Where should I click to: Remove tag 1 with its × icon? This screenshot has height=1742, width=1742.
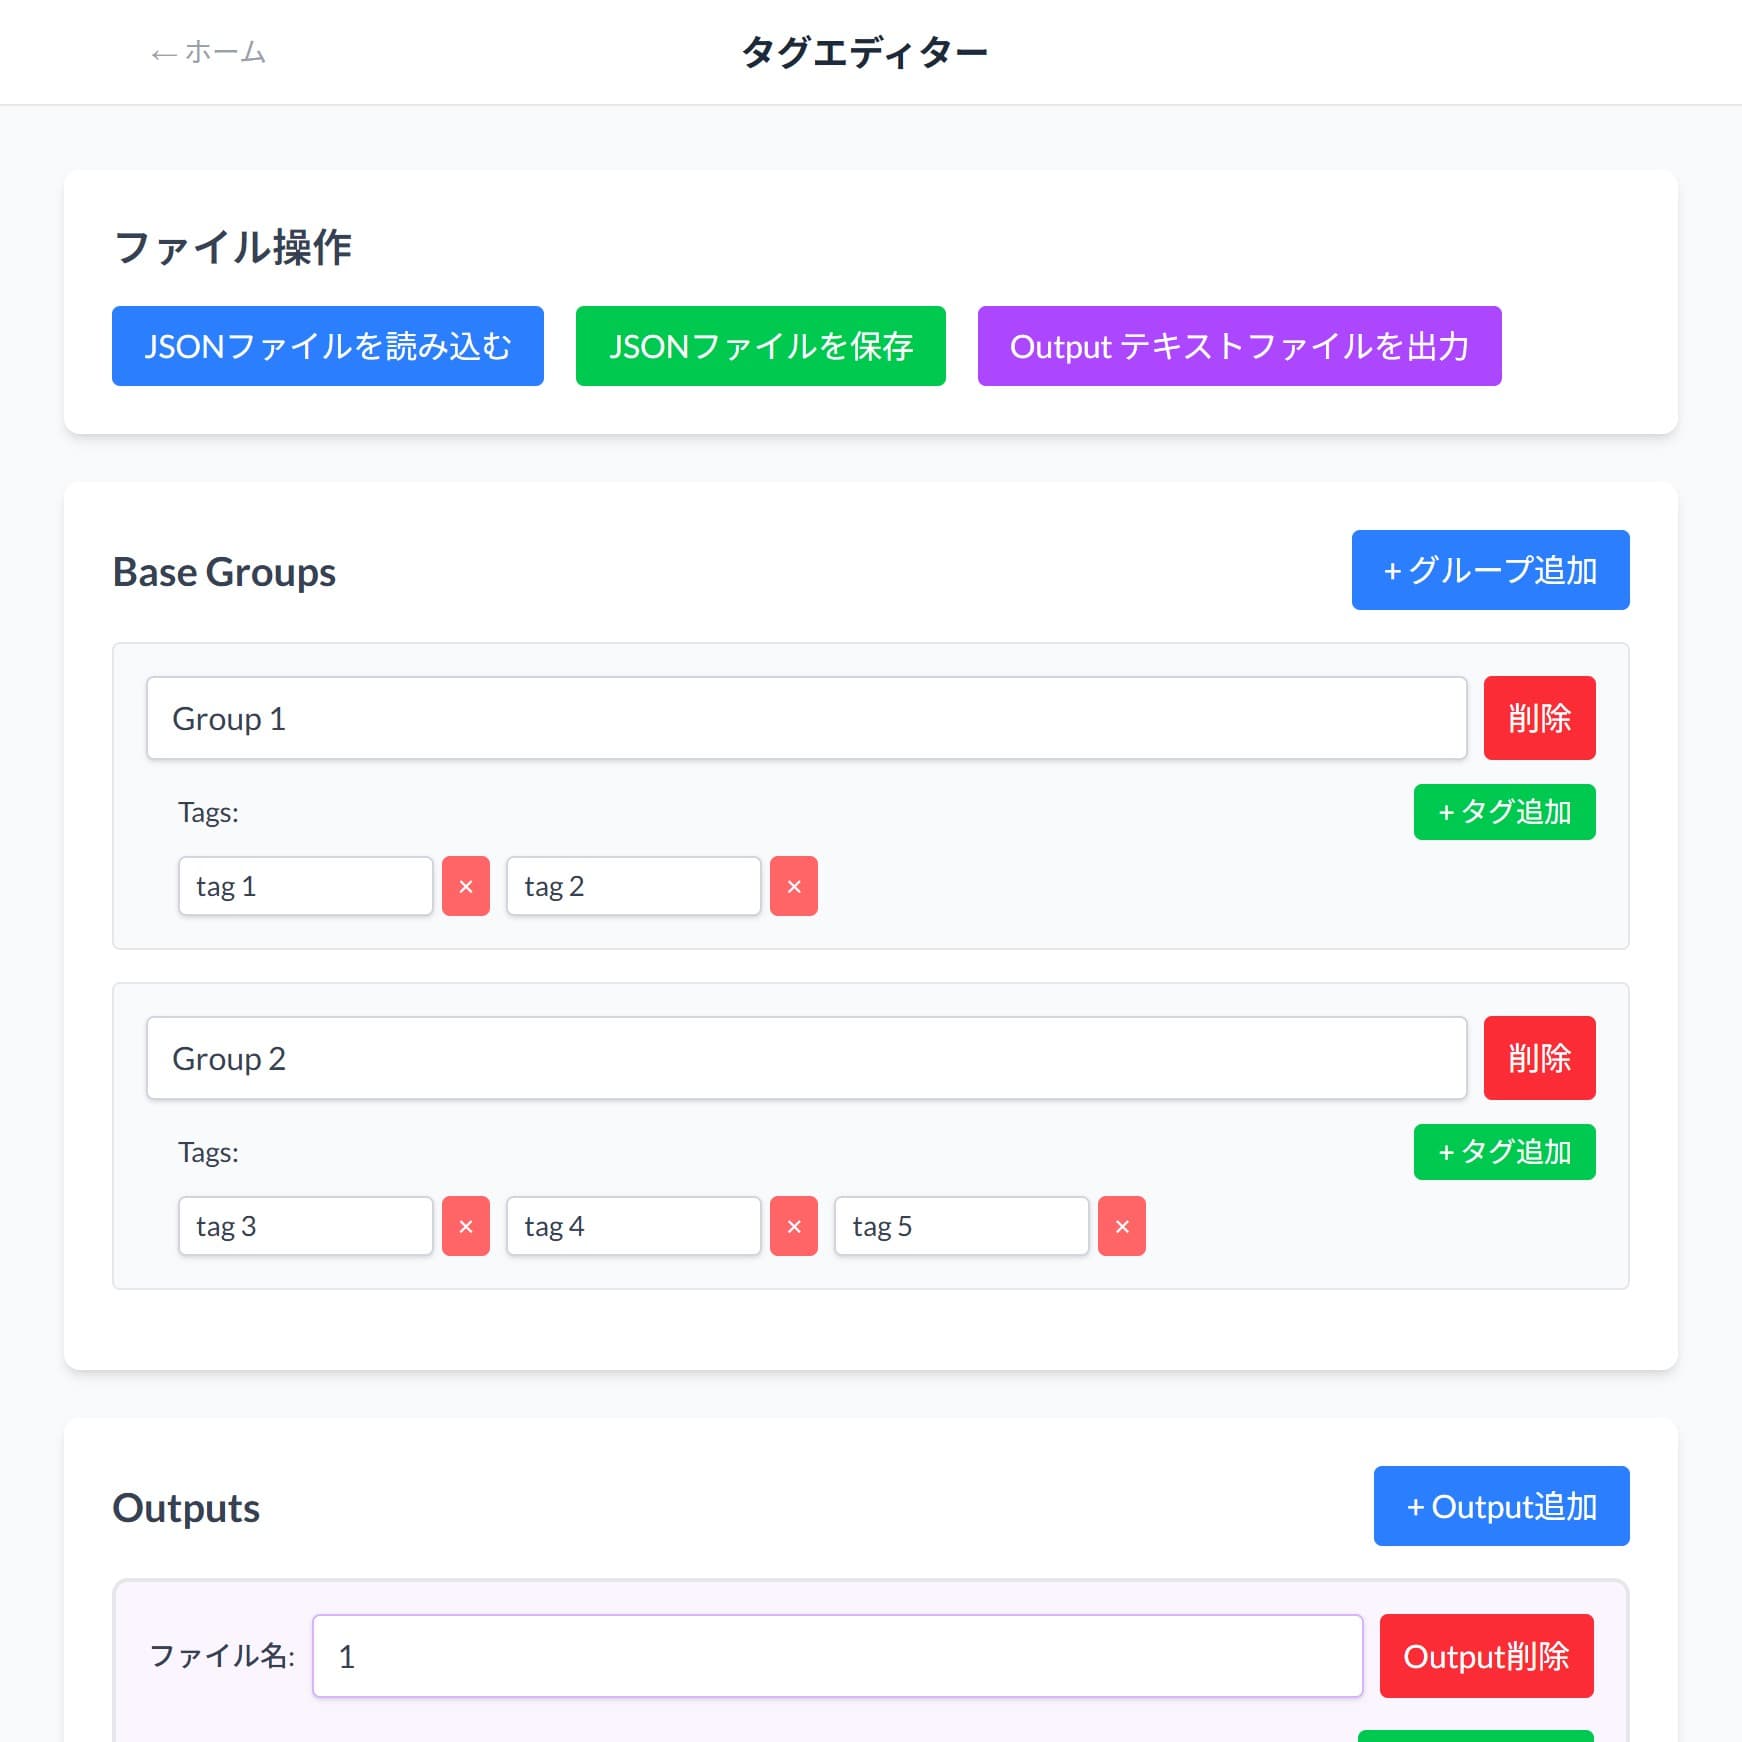(x=465, y=886)
